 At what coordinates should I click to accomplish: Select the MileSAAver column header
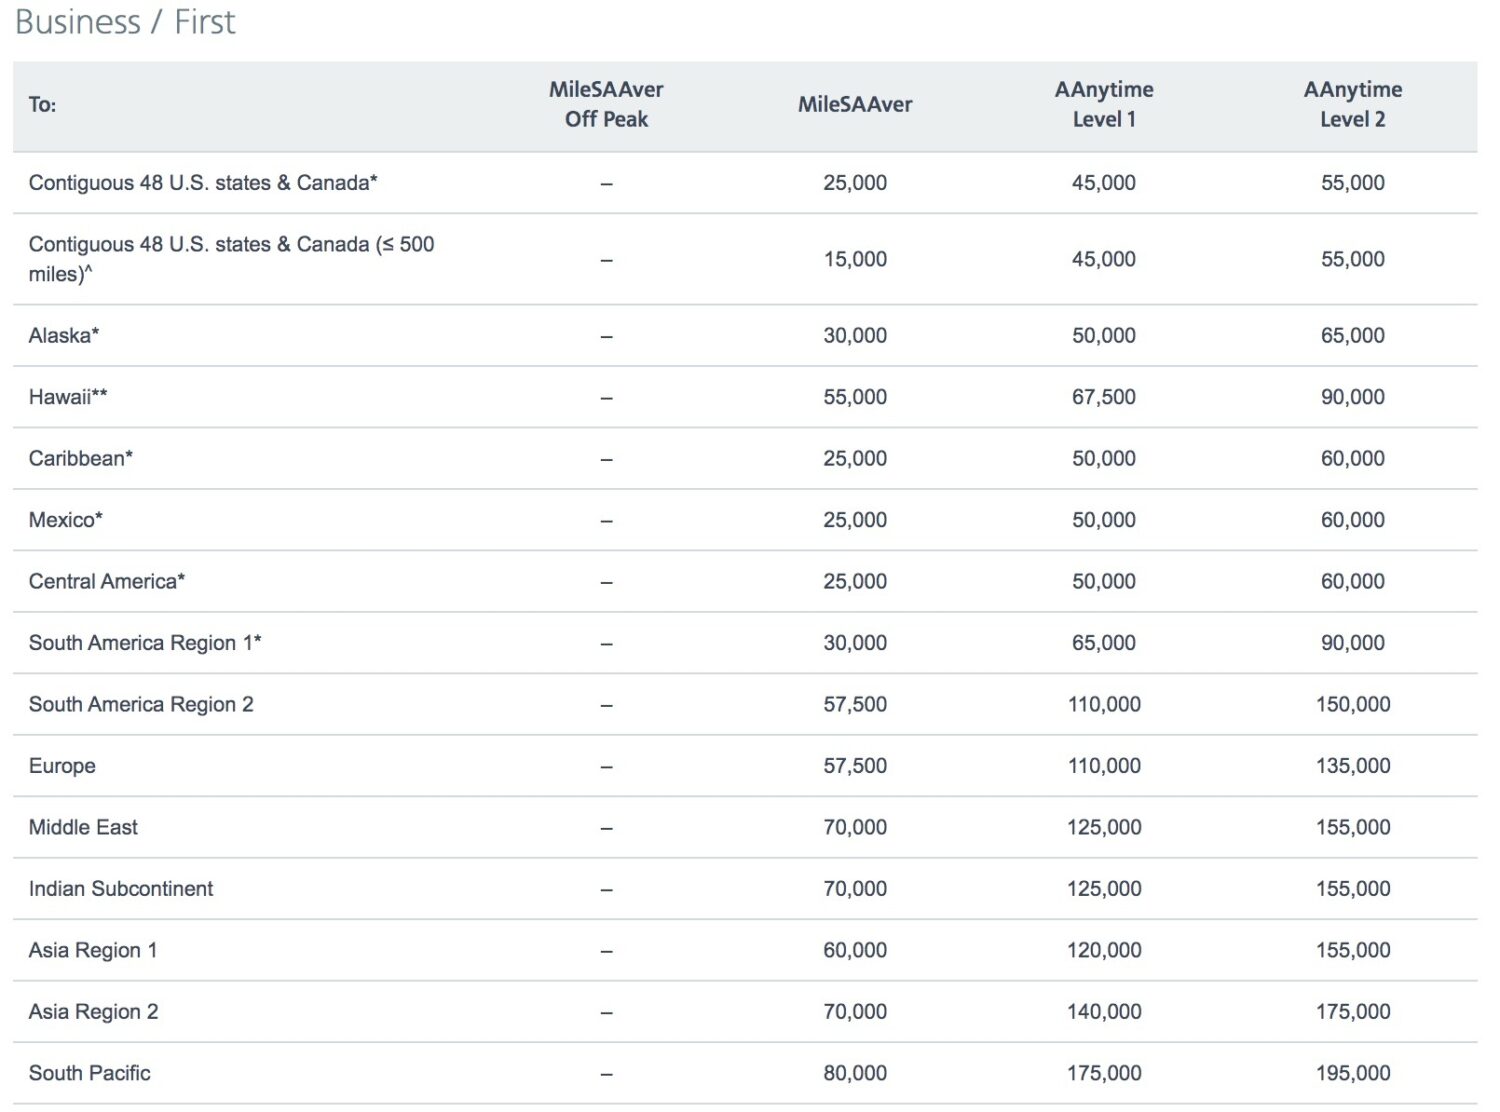[855, 104]
